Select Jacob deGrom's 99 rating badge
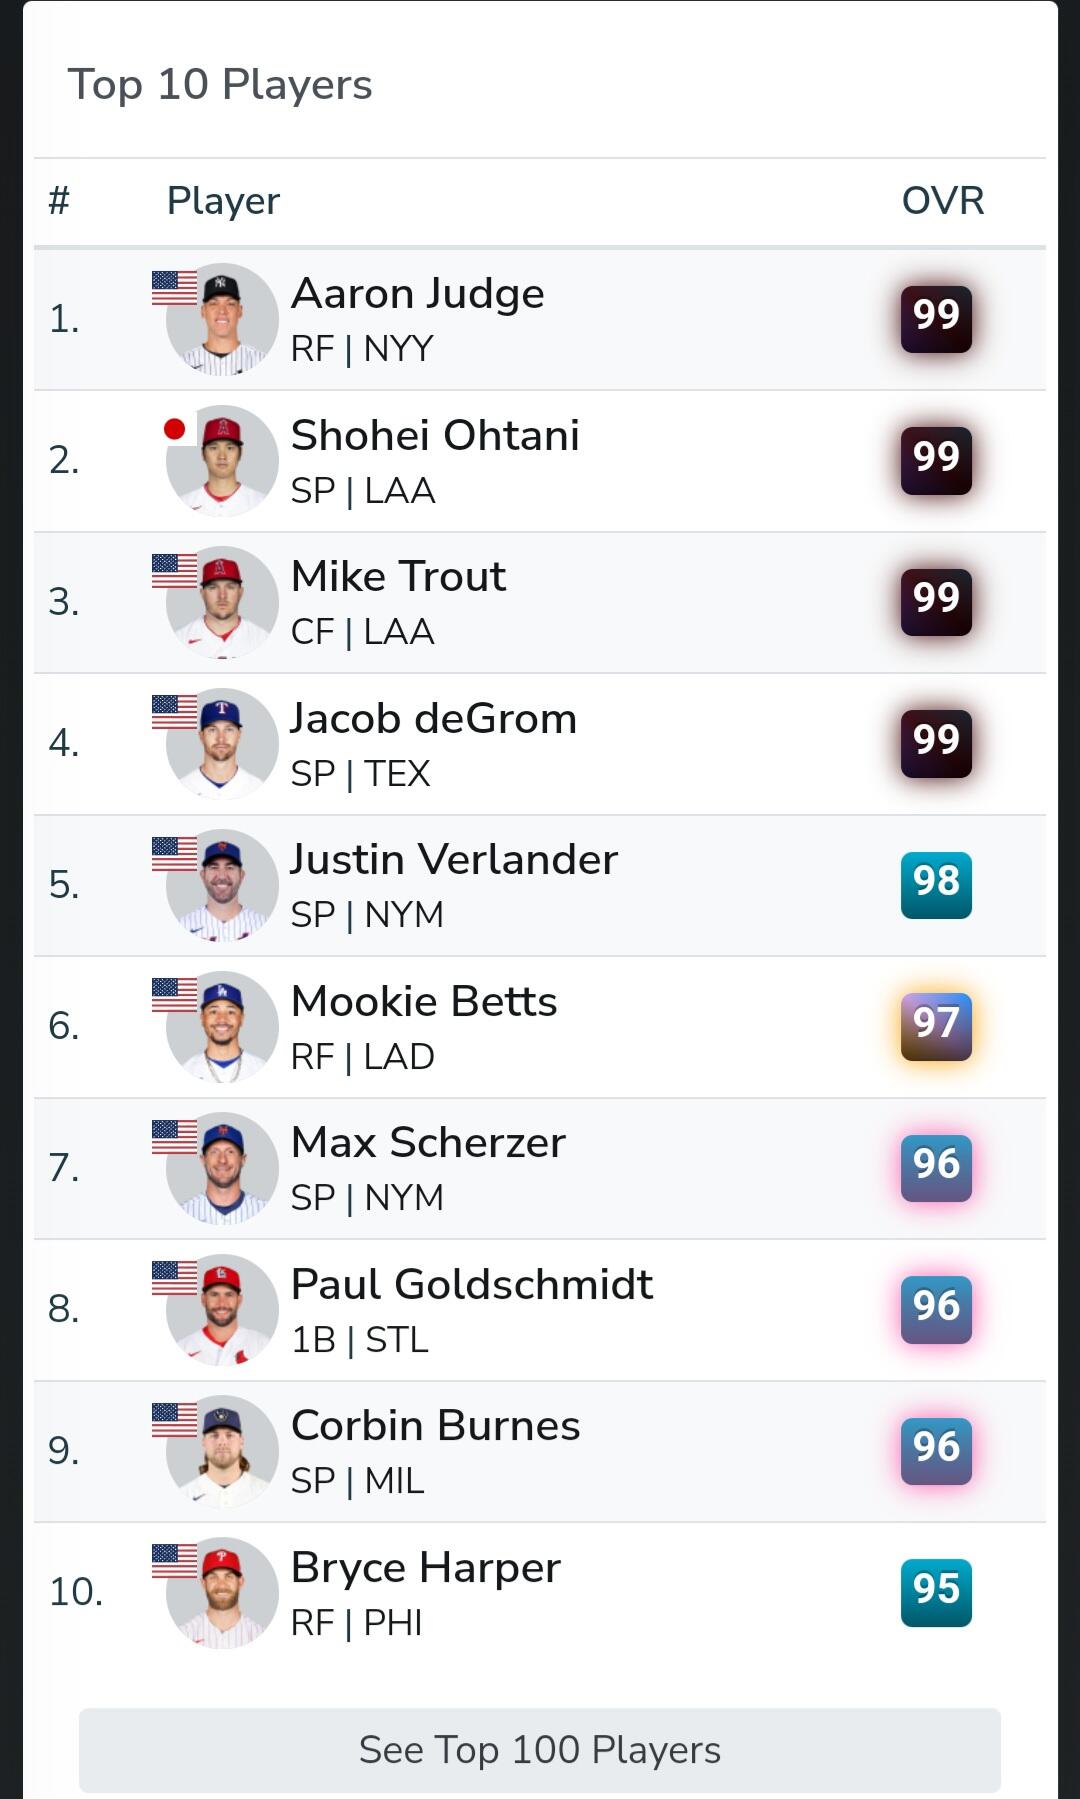Screen dimensions: 1080x1799 pyautogui.click(x=936, y=743)
